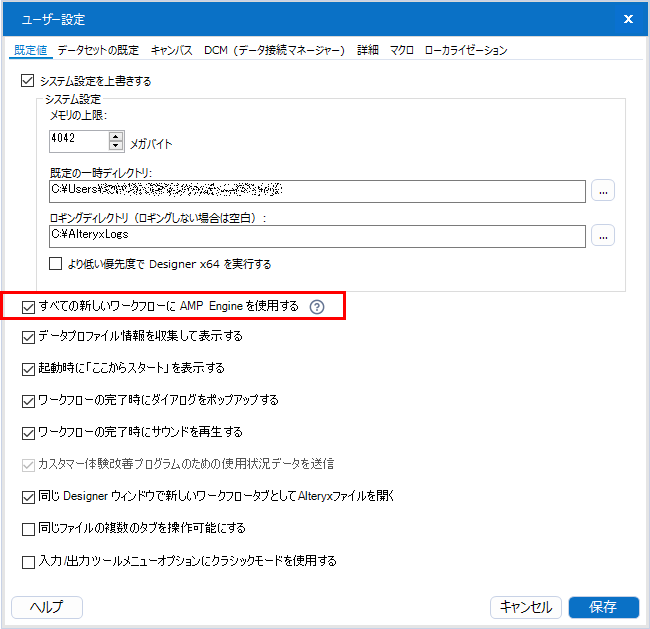Uncheck データプロファイル情報を収集して表示する

pyautogui.click(x=28, y=336)
